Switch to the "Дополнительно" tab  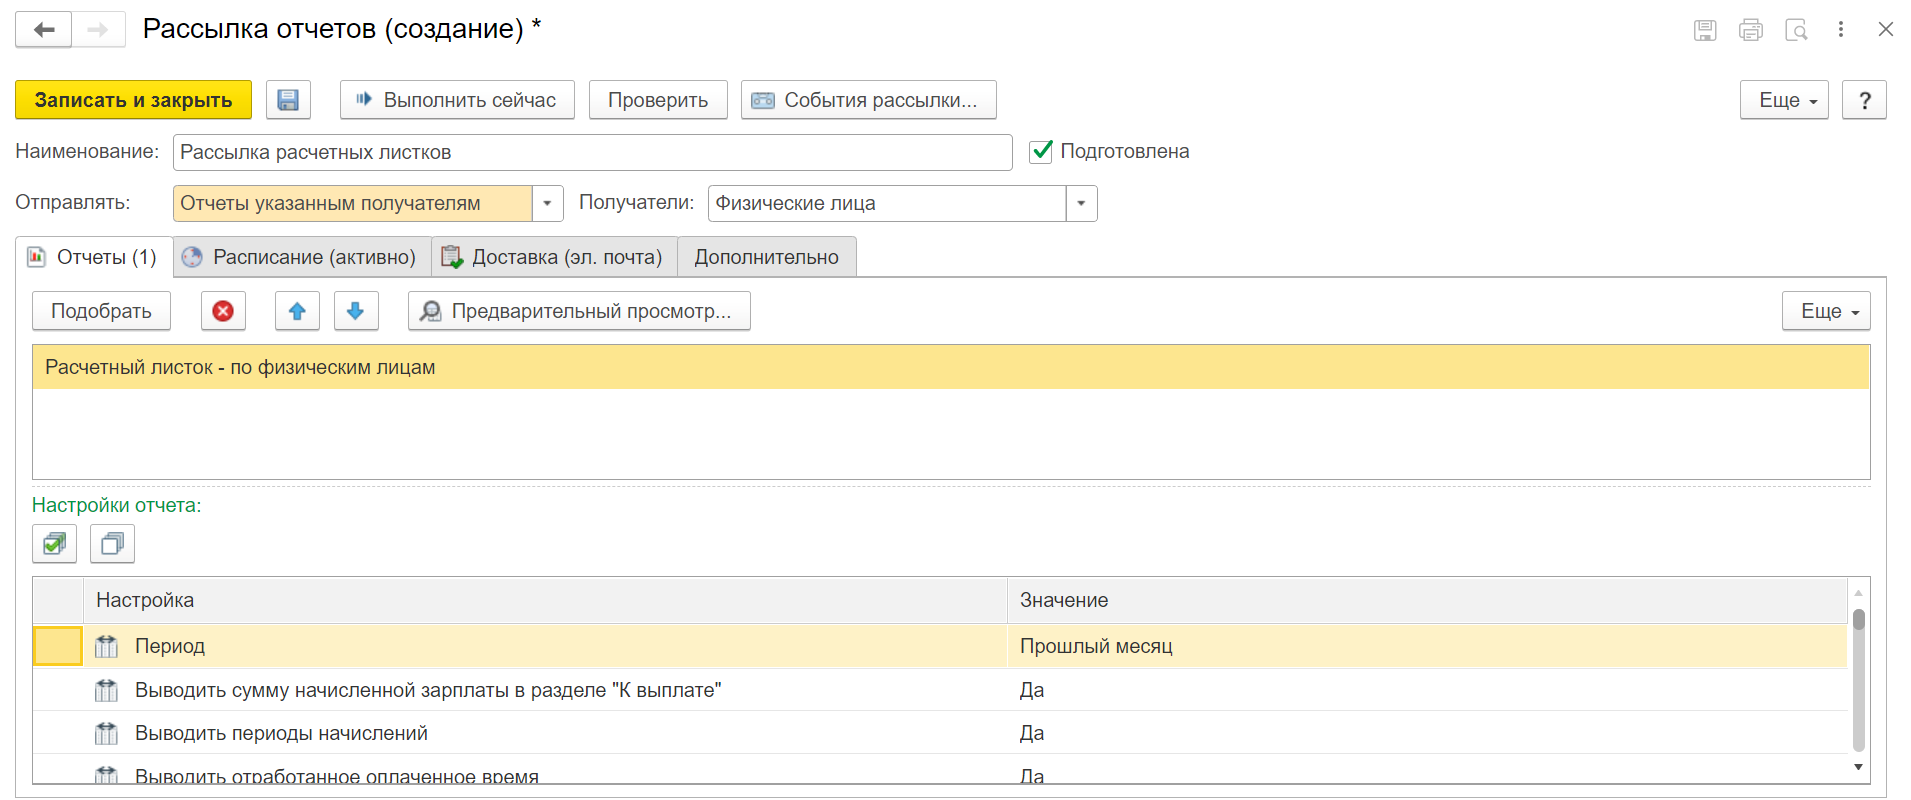point(767,257)
